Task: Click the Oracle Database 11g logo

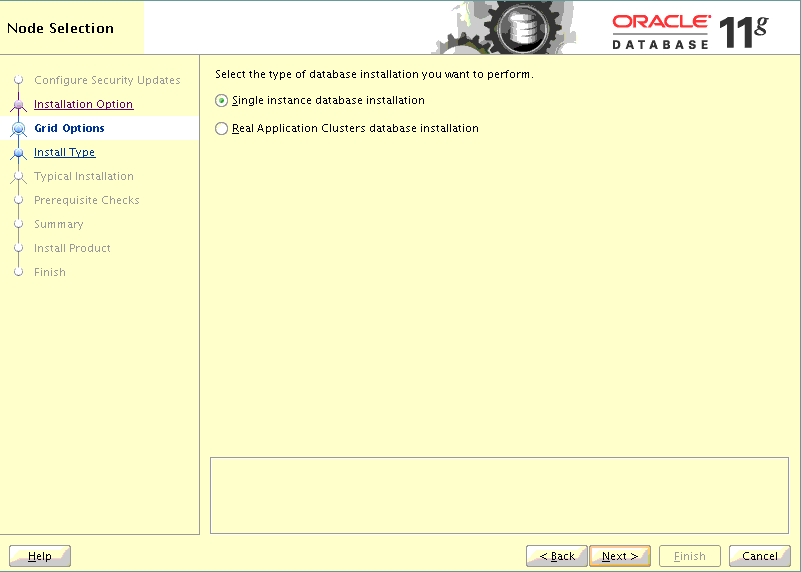Action: (690, 32)
